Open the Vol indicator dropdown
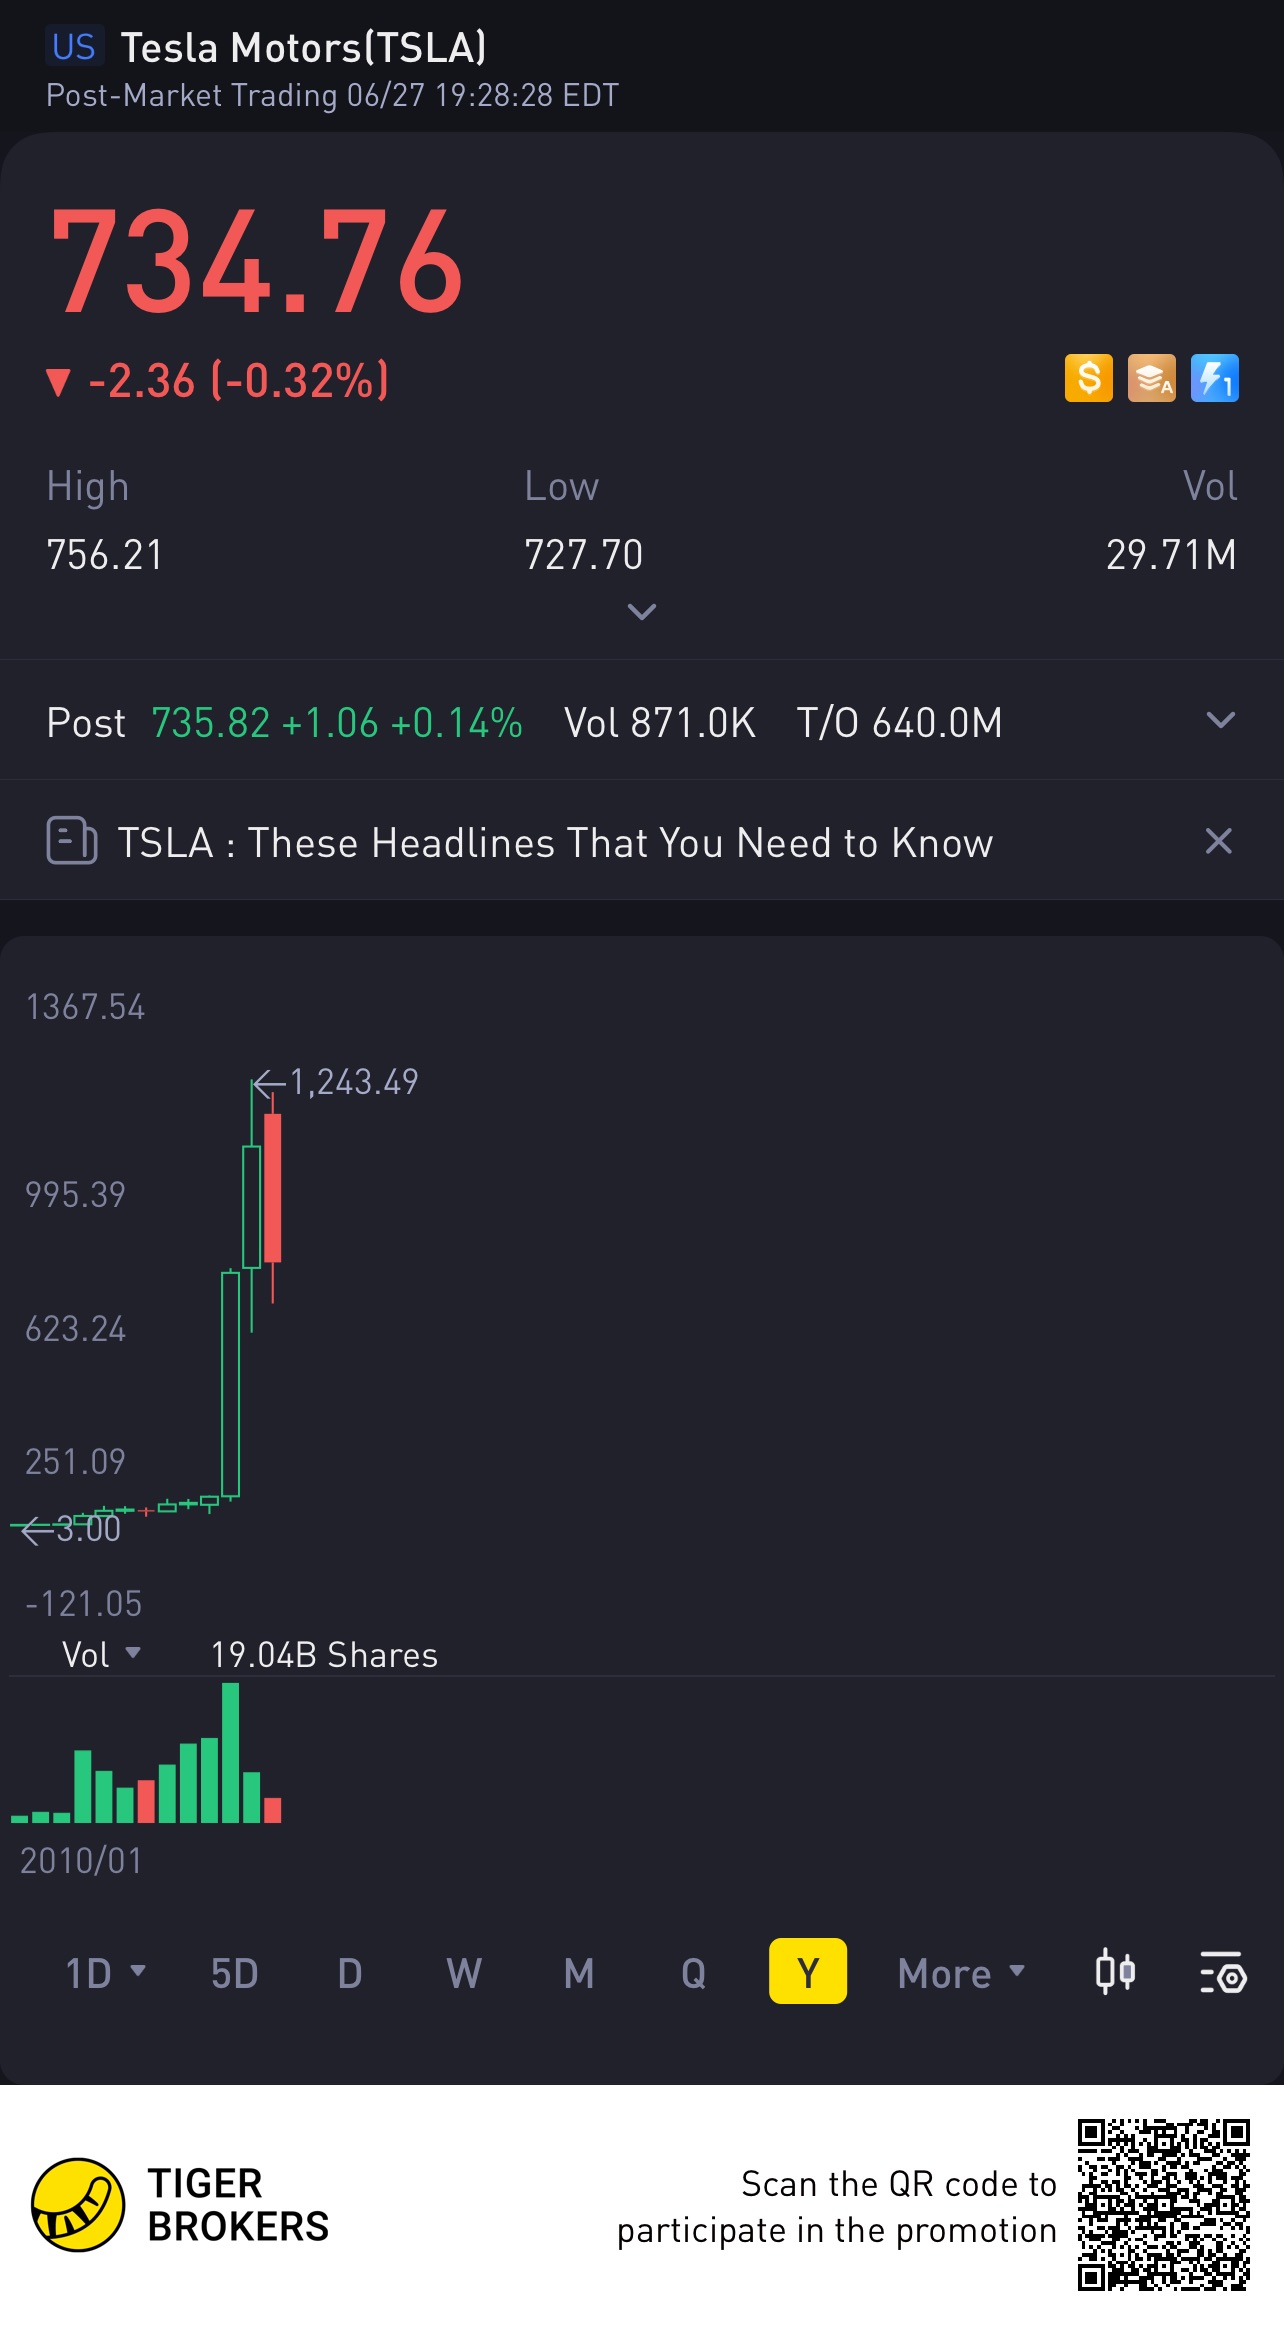 (101, 1654)
